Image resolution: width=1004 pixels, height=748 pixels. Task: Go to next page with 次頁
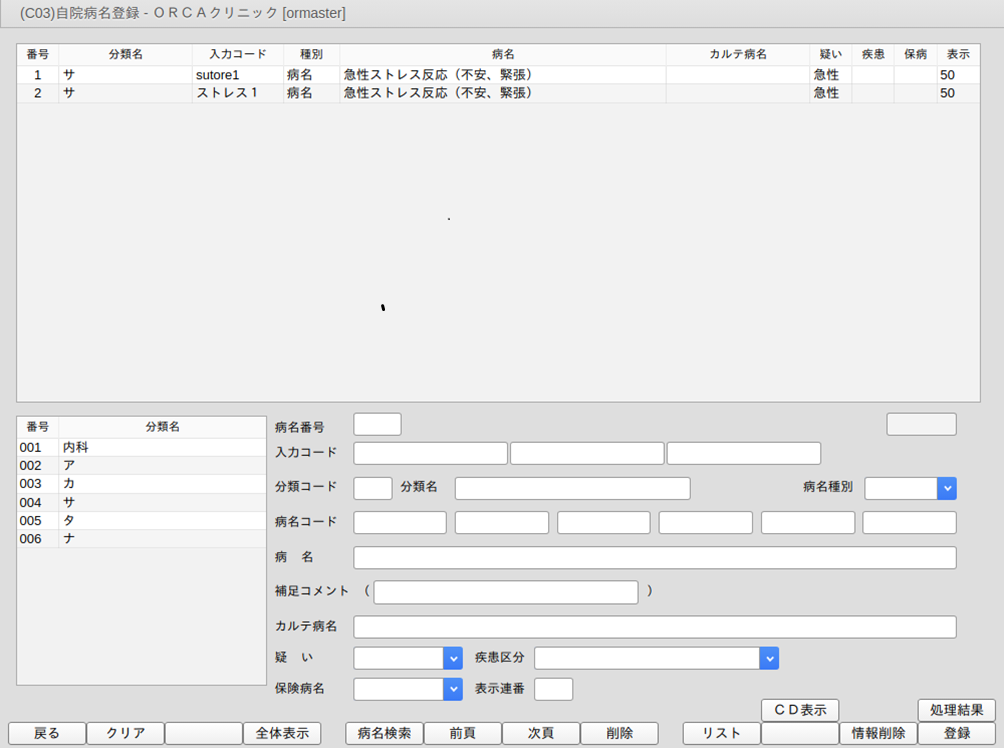pos(541,733)
